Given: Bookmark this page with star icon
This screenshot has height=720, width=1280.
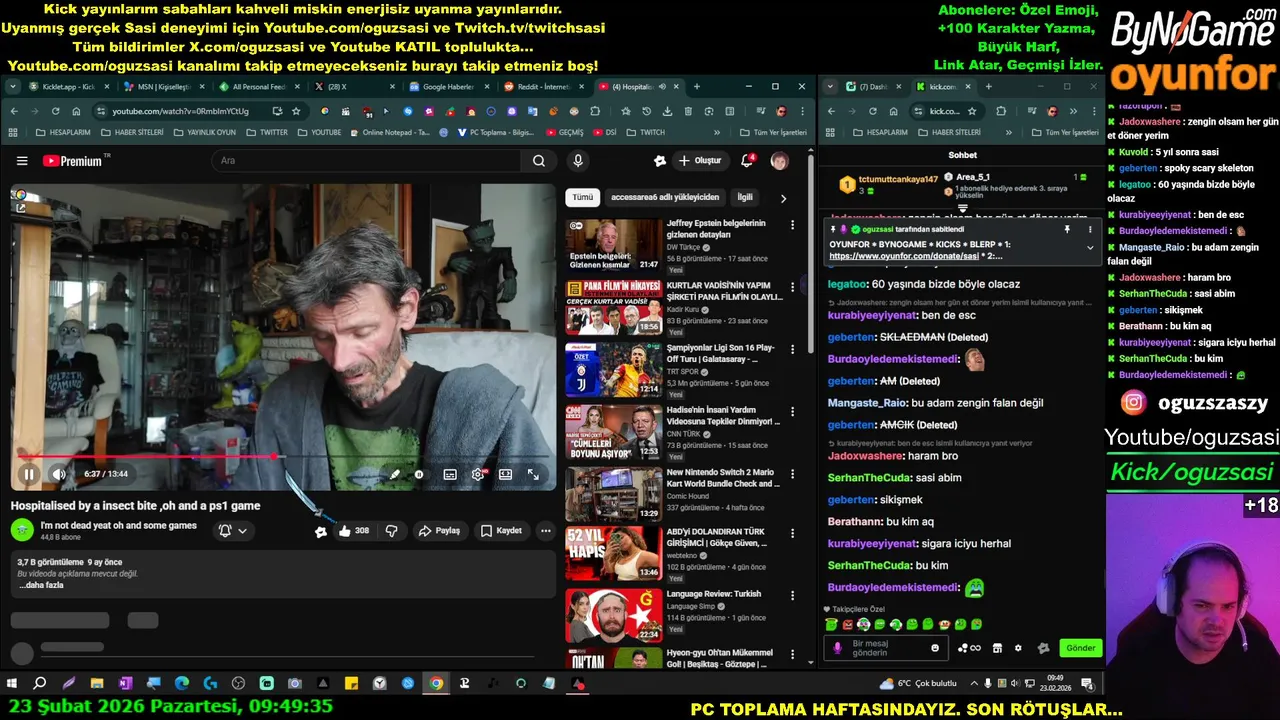Looking at the screenshot, I should click(296, 111).
